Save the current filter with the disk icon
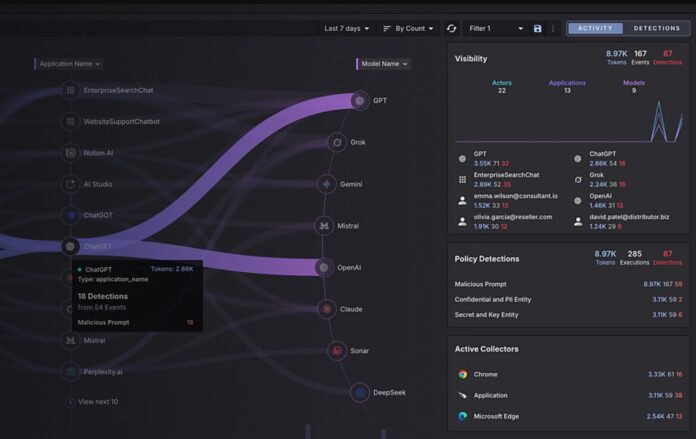Screen dimensions: 696x439 point(538,28)
